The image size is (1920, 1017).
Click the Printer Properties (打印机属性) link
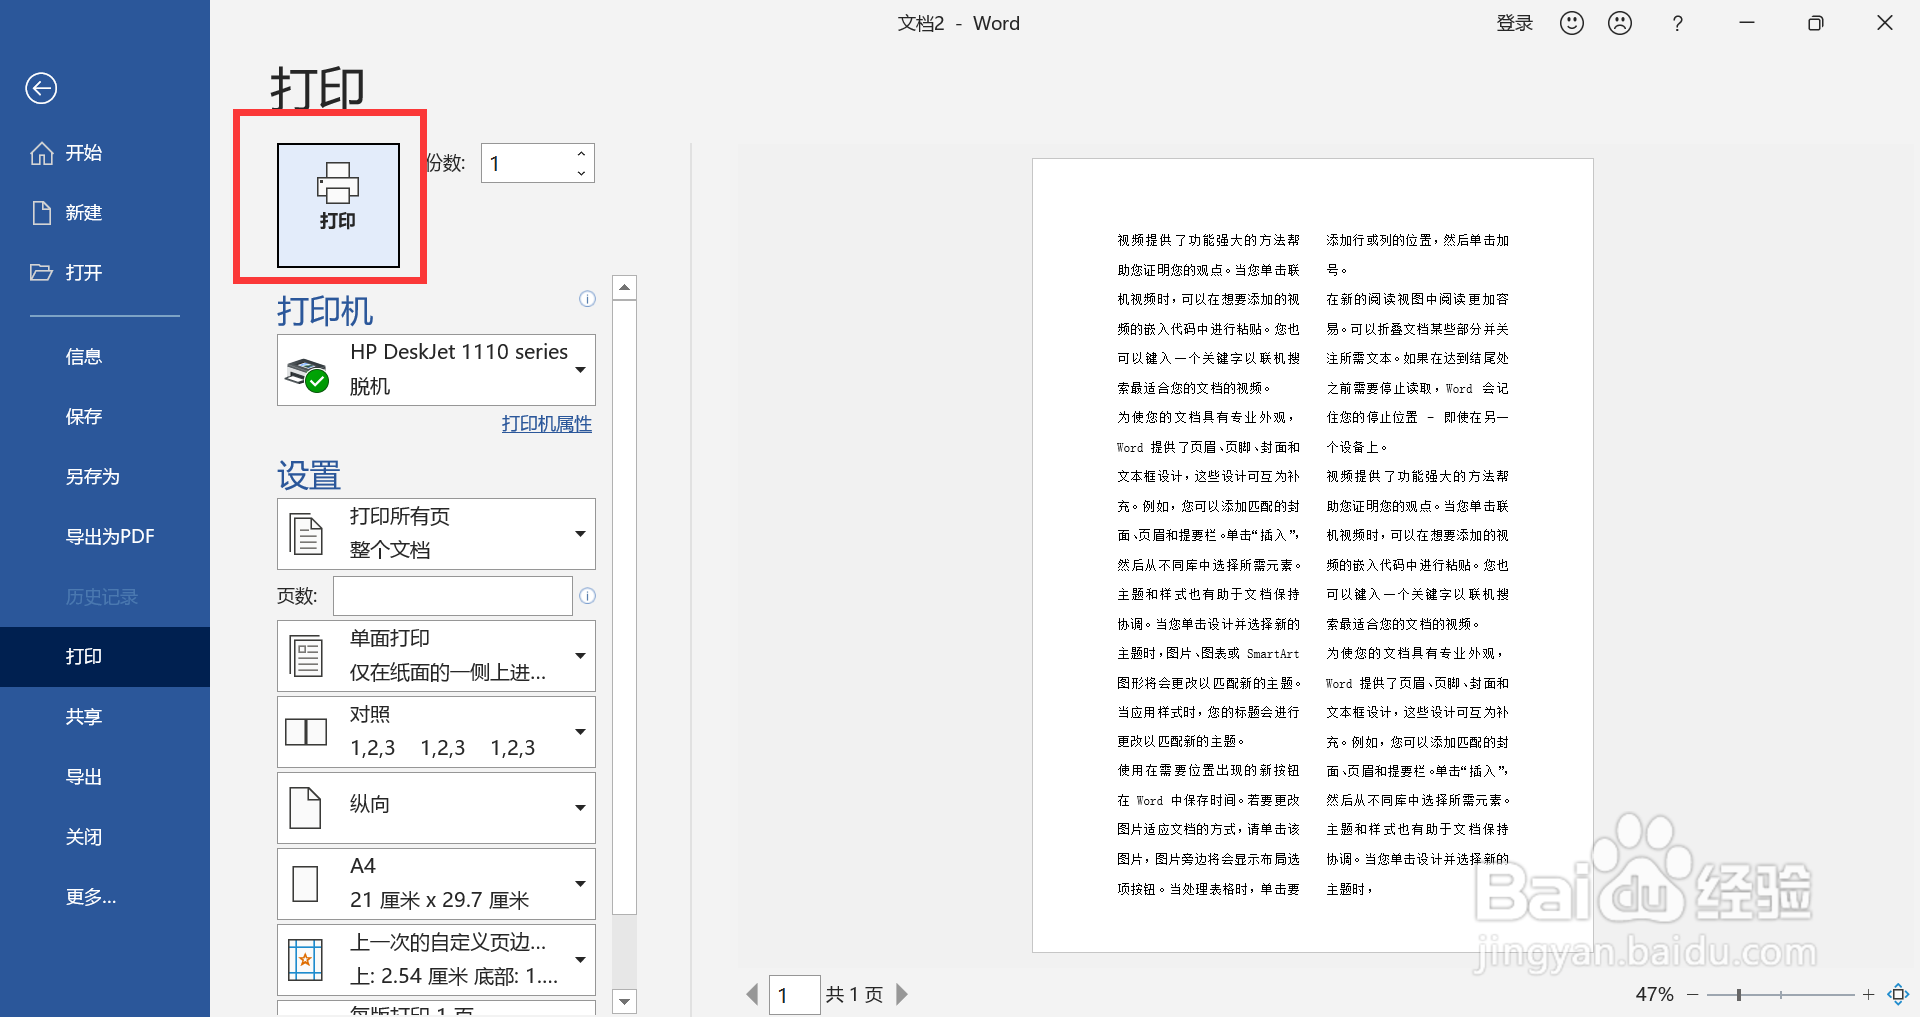547,424
